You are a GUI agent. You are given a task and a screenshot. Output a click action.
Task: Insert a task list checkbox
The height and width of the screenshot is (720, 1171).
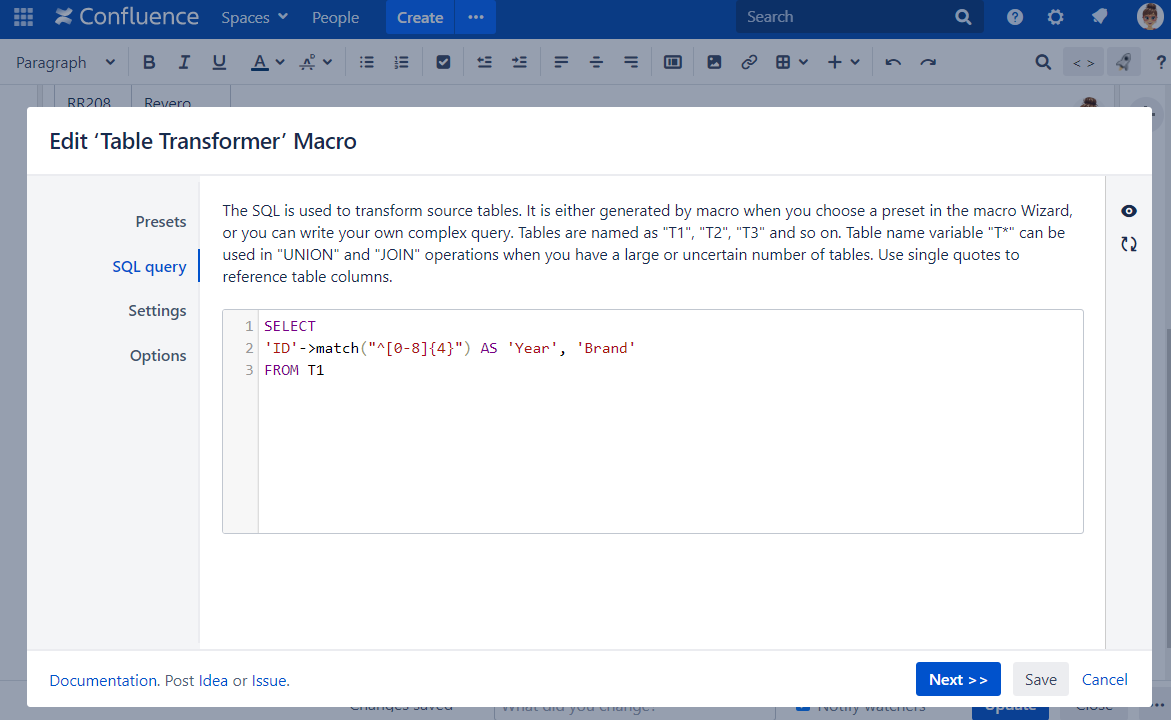click(x=443, y=62)
